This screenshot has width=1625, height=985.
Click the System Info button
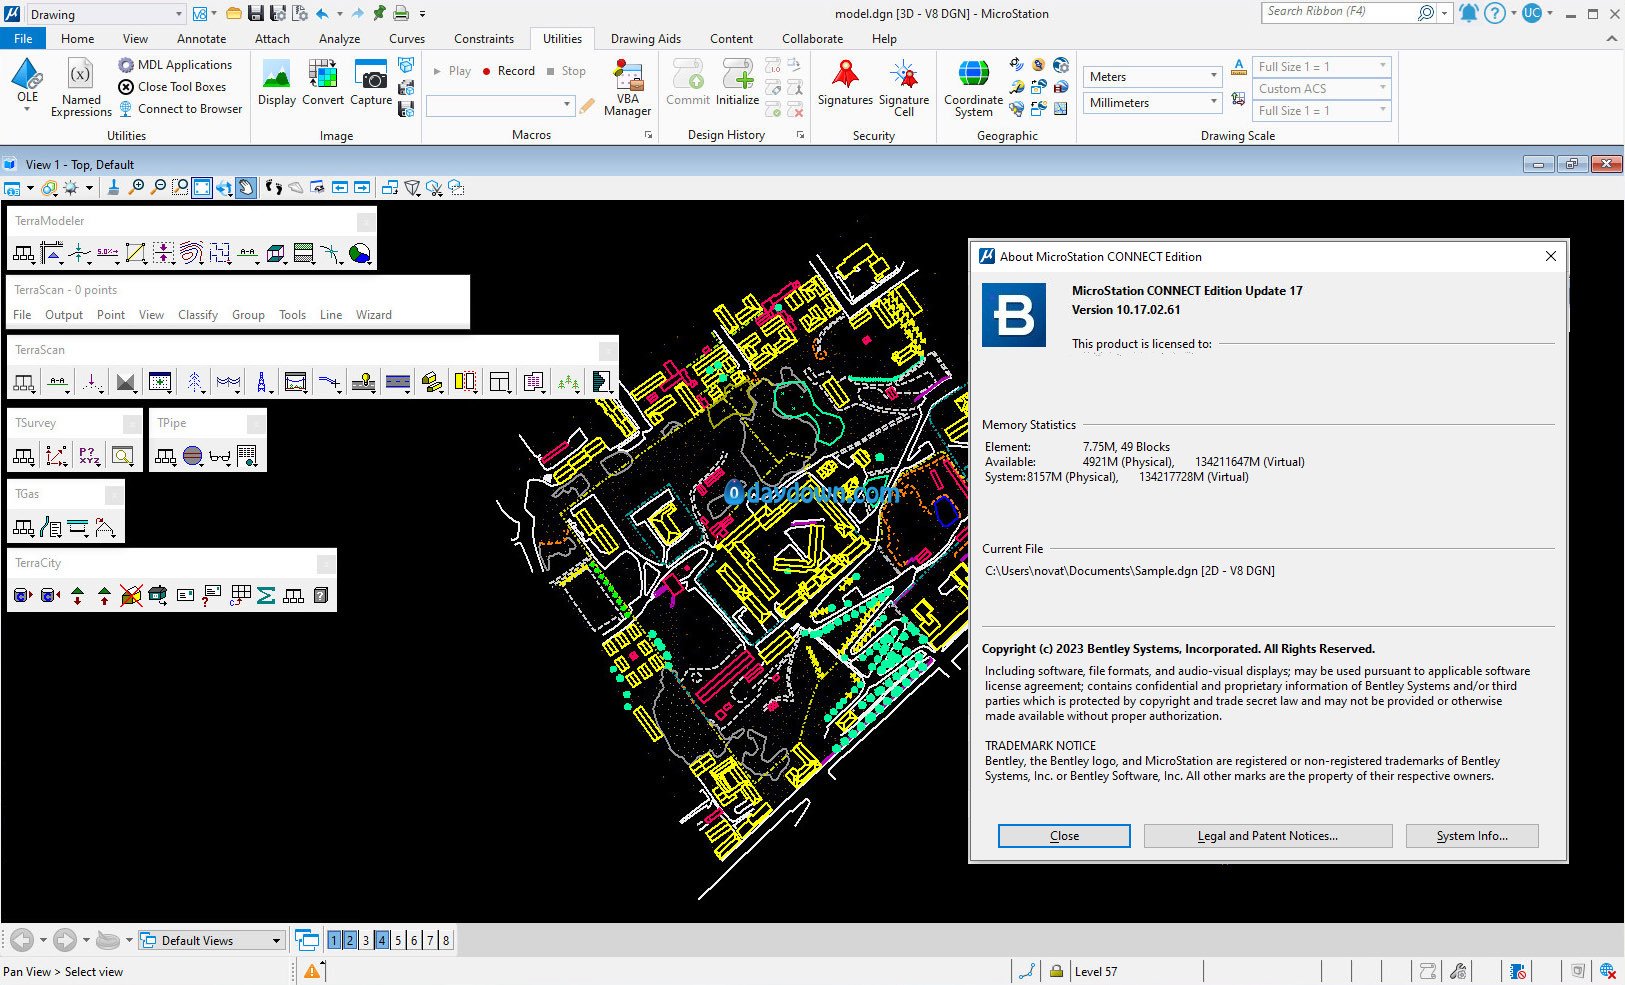click(1471, 836)
